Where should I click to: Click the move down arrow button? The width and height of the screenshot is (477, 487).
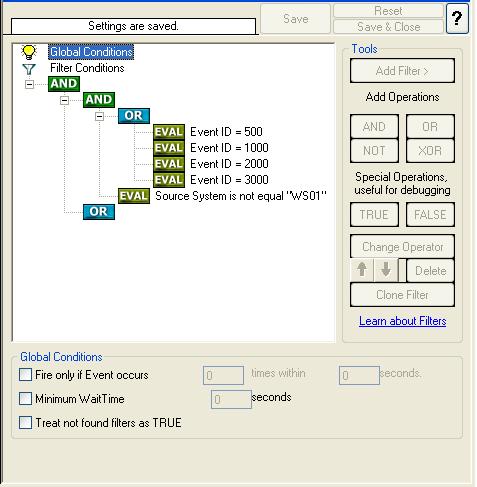[386, 270]
